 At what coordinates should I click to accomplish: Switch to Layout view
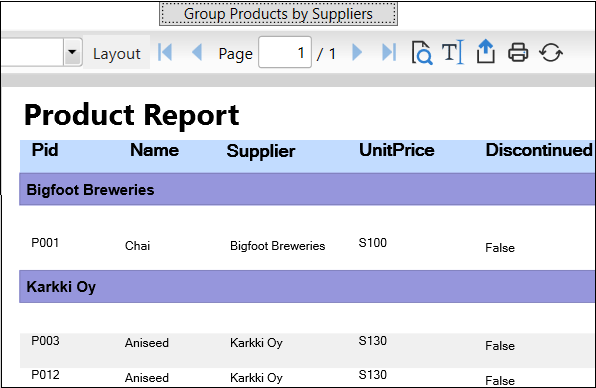click(116, 53)
